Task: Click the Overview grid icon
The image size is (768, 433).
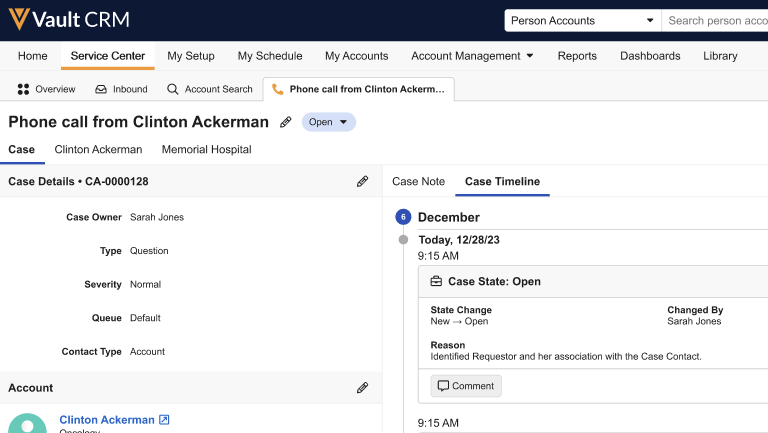Action: pyautogui.click(x=23, y=89)
